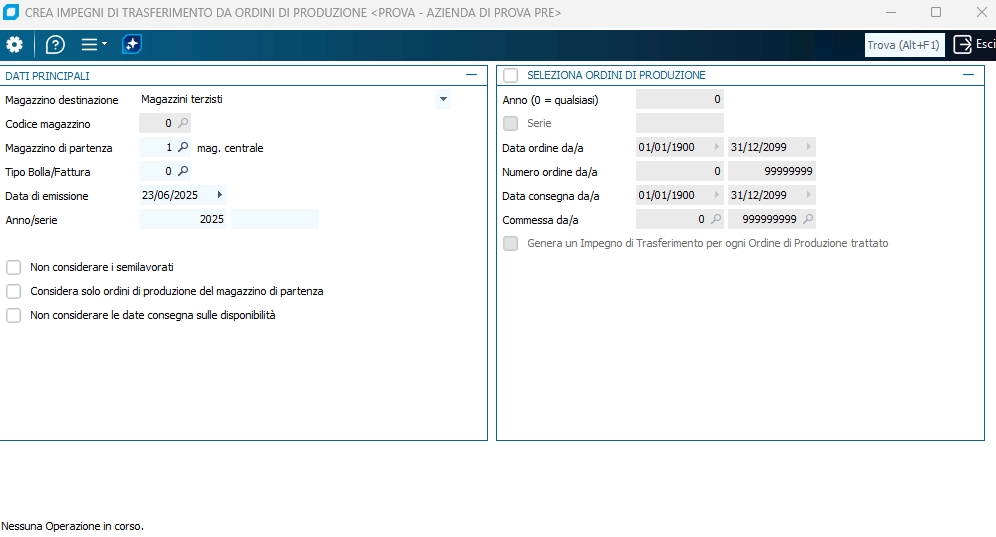Image resolution: width=996 pixels, height=537 pixels.
Task: Click the status text Nessuna Operazione in corso
Action: pyautogui.click(x=72, y=526)
